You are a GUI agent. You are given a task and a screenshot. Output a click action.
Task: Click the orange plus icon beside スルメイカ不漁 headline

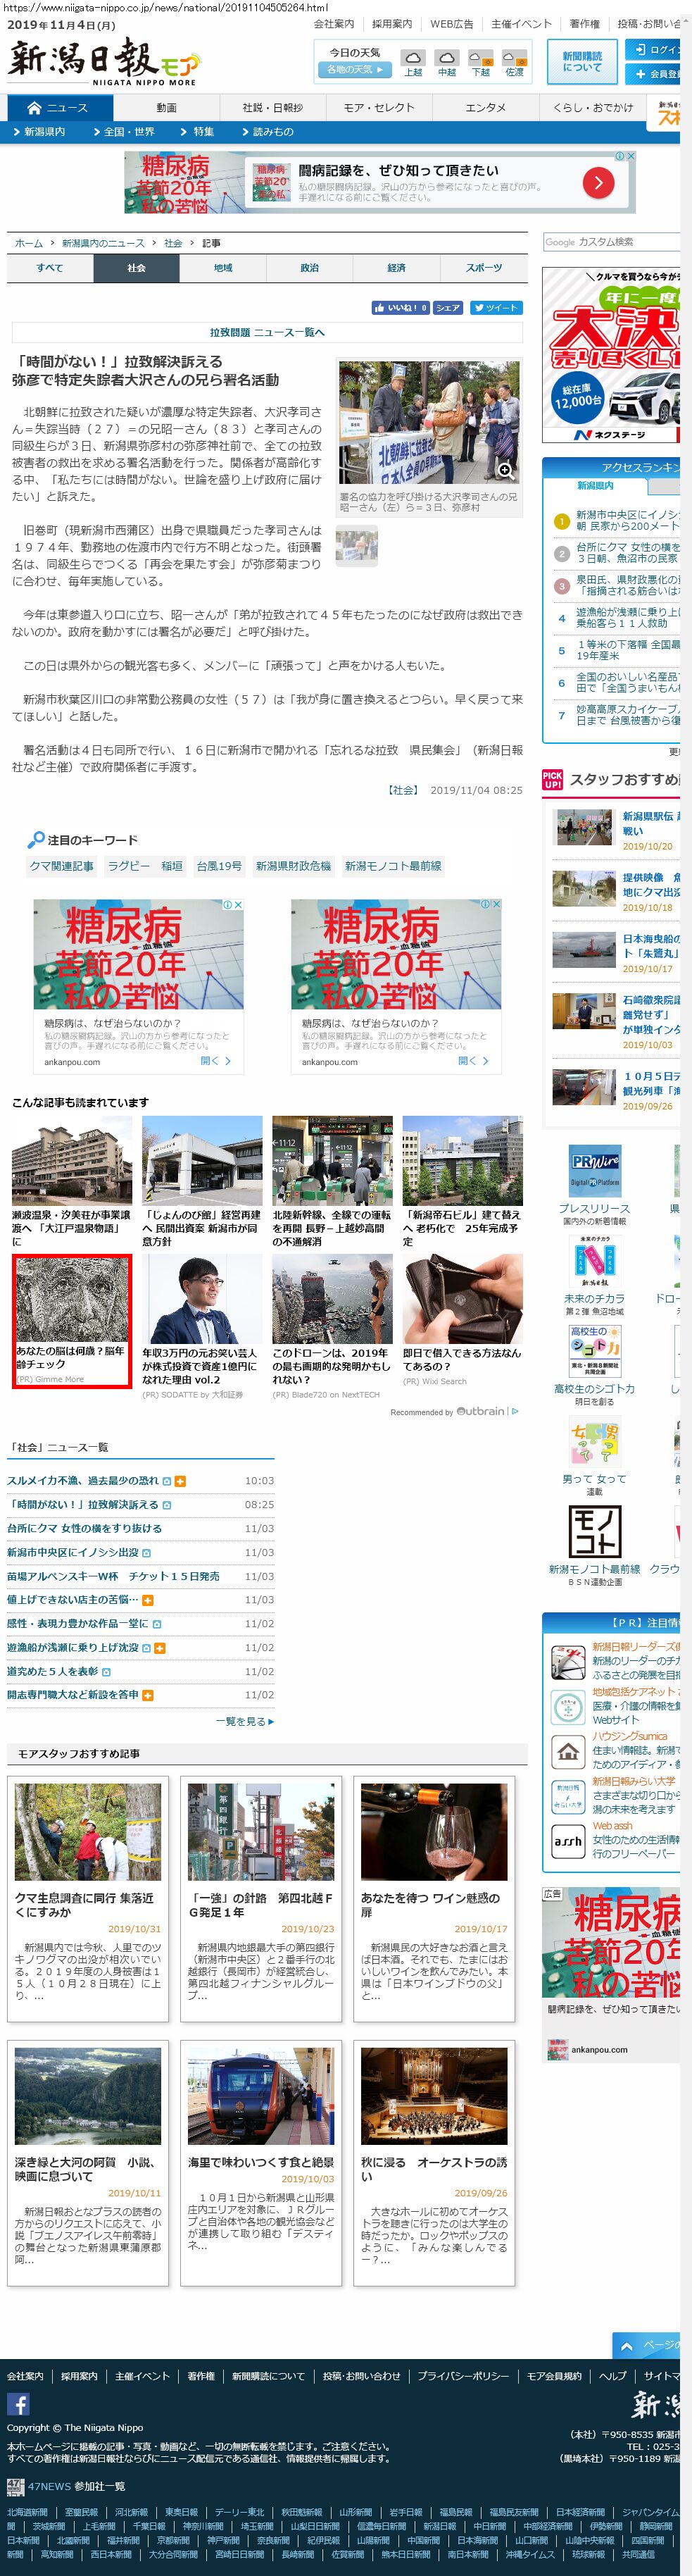coord(180,1481)
